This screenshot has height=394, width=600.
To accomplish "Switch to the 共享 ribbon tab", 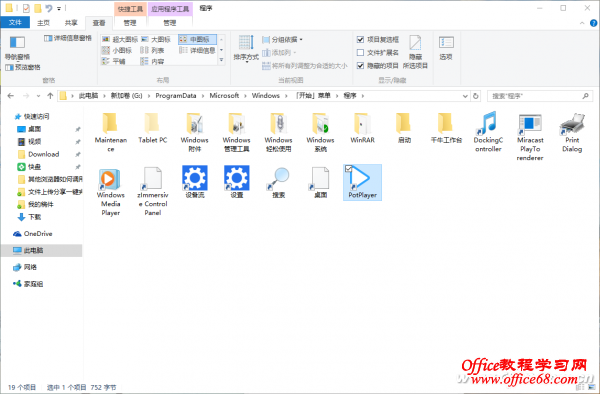I will [x=71, y=23].
